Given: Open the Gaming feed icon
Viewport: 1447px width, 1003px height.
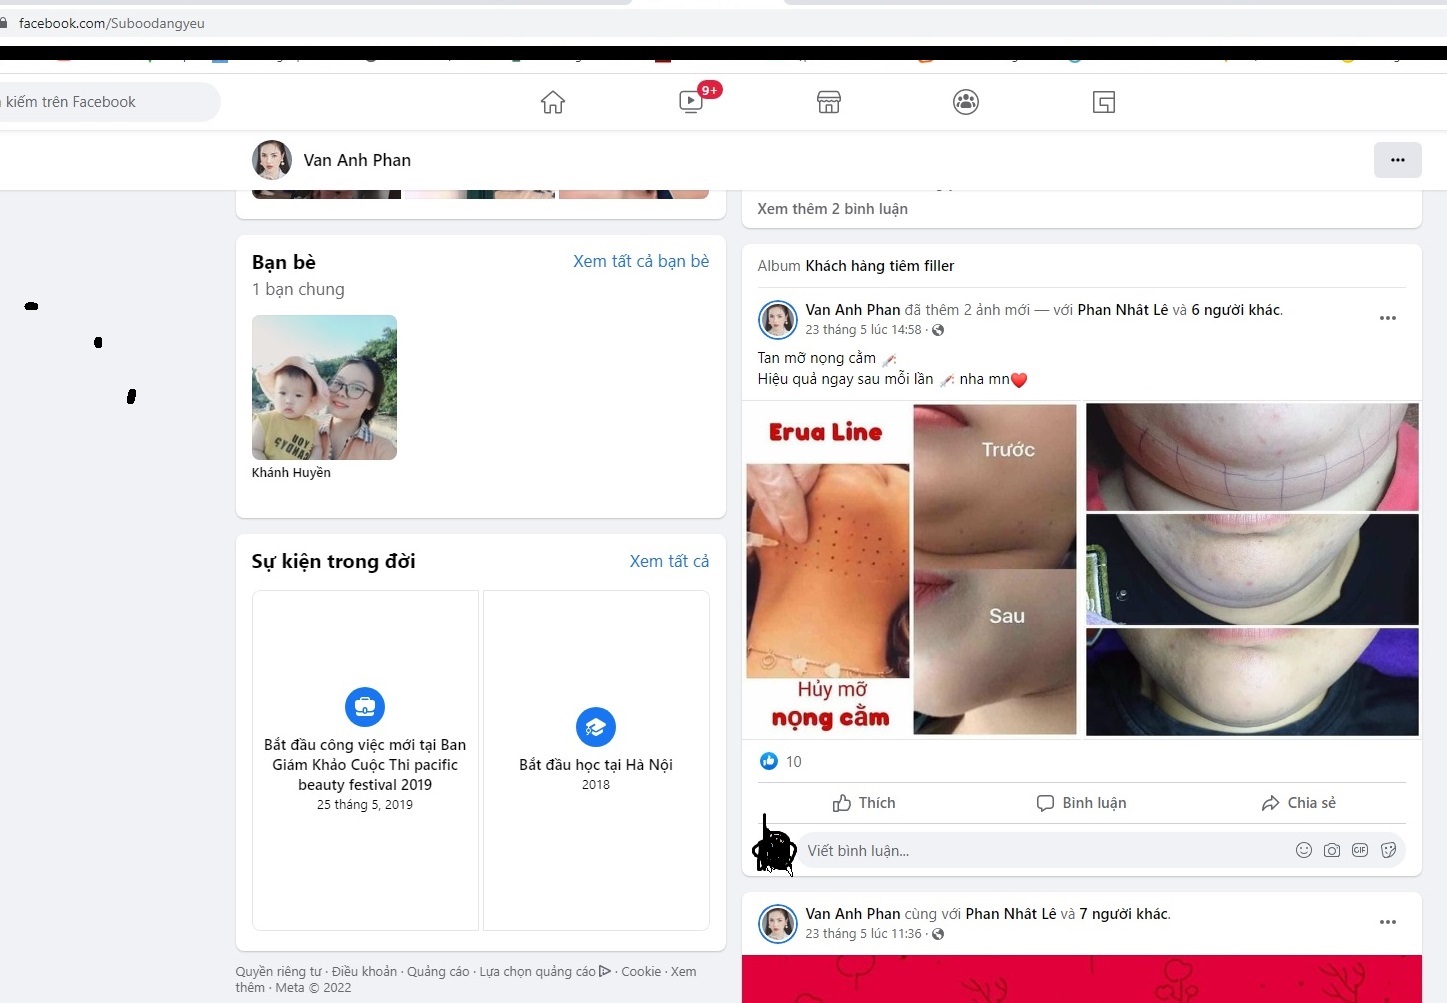Looking at the screenshot, I should click(x=1104, y=102).
